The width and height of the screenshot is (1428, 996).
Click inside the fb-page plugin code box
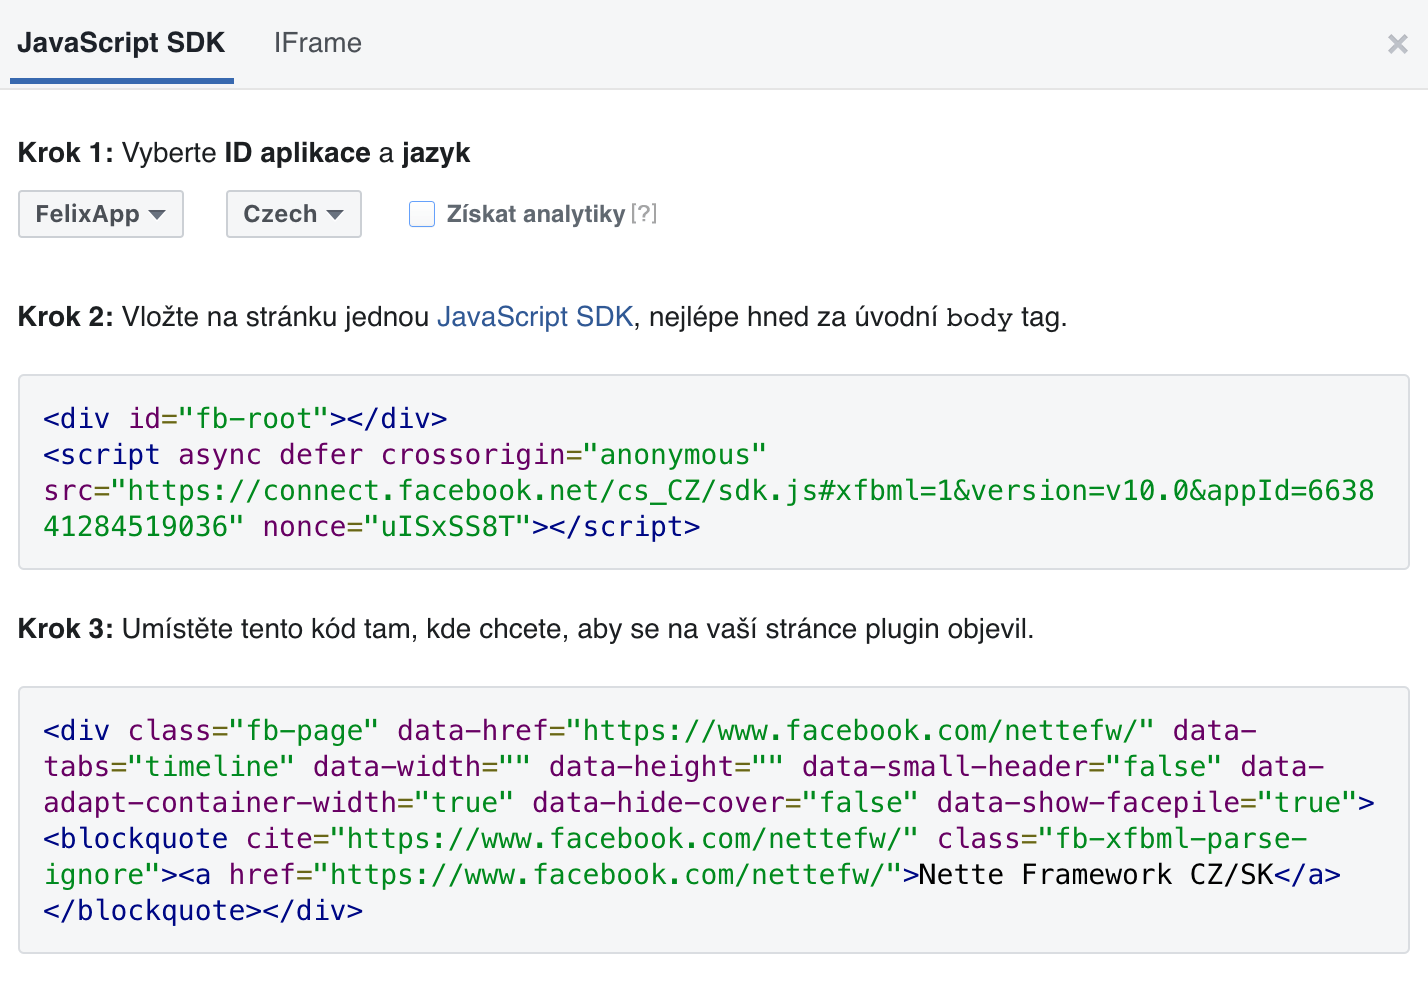coord(714,820)
